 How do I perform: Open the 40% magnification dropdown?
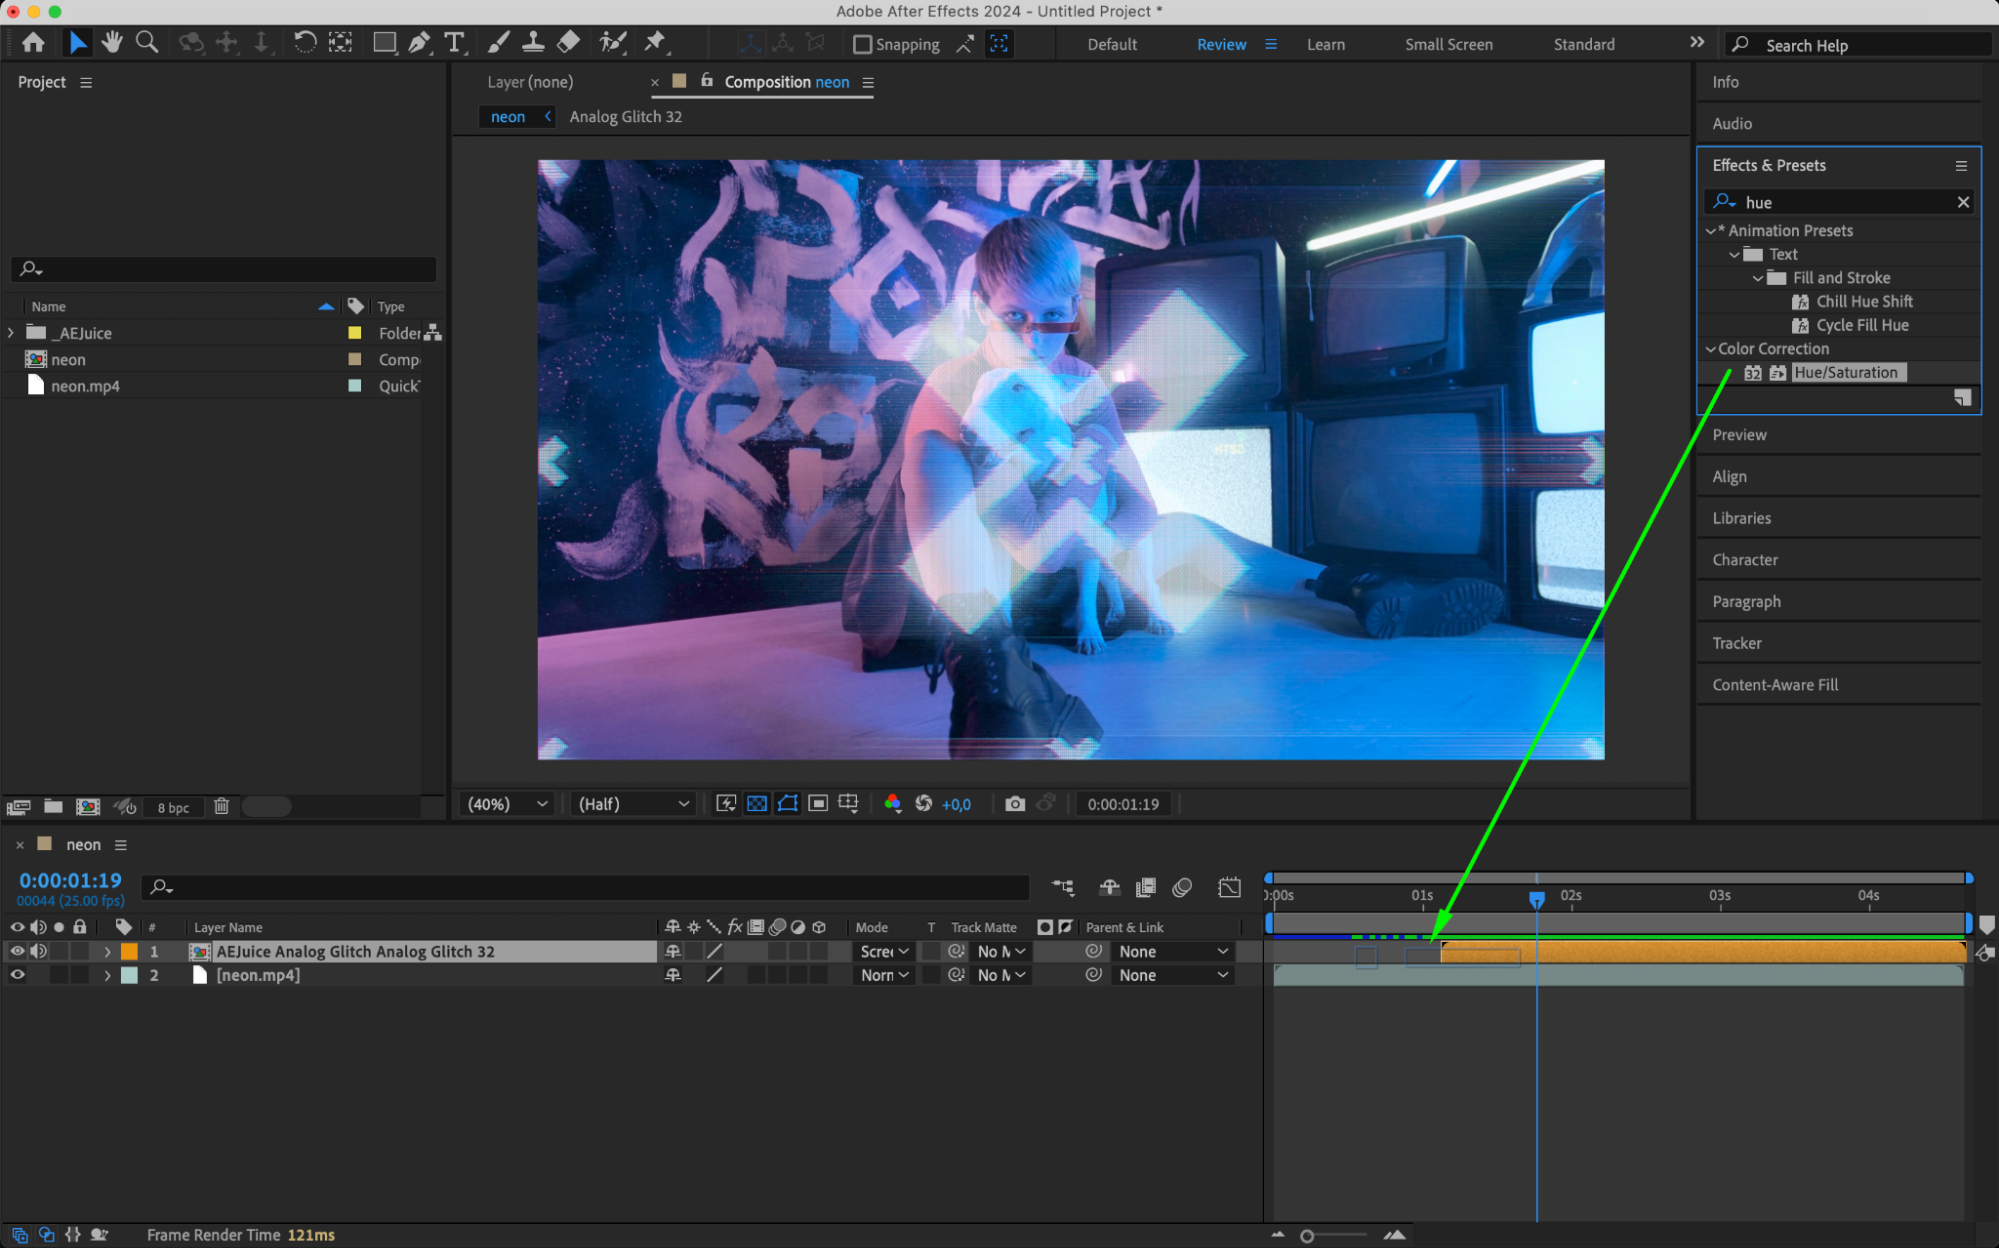pos(508,804)
